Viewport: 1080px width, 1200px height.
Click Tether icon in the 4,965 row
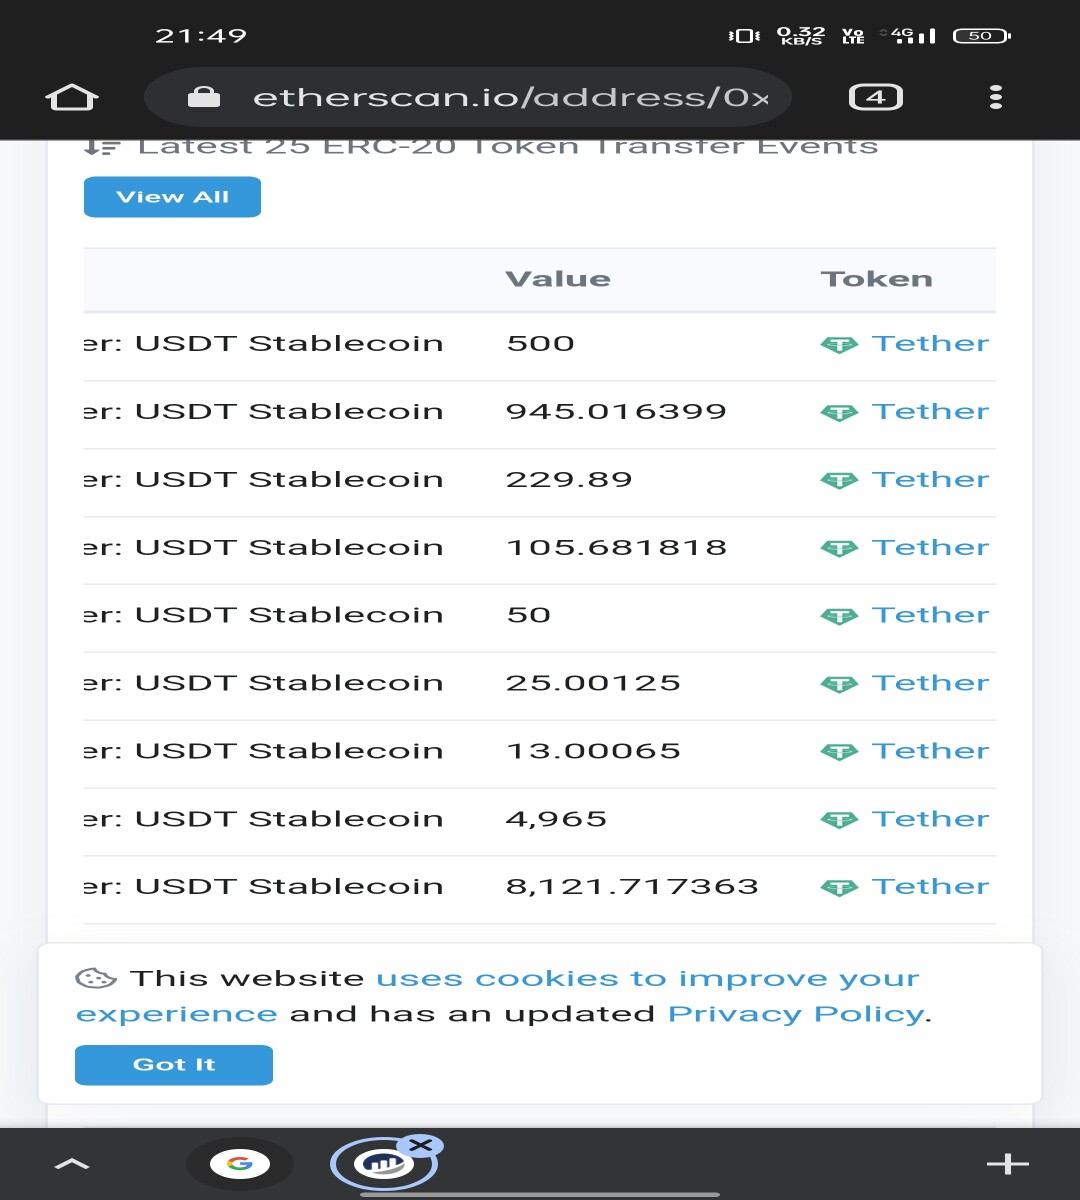[839, 820]
